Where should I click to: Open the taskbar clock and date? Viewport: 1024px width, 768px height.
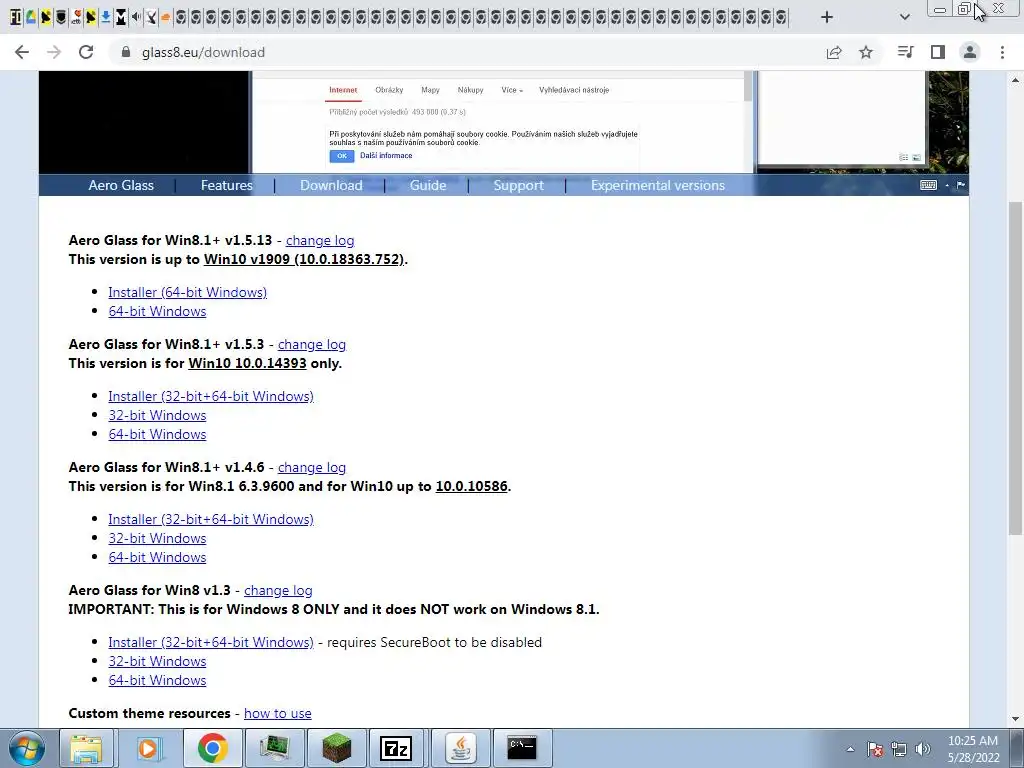click(x=974, y=749)
